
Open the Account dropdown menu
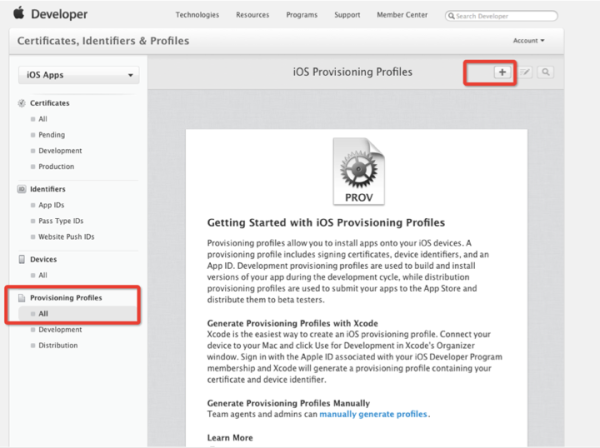(x=528, y=41)
